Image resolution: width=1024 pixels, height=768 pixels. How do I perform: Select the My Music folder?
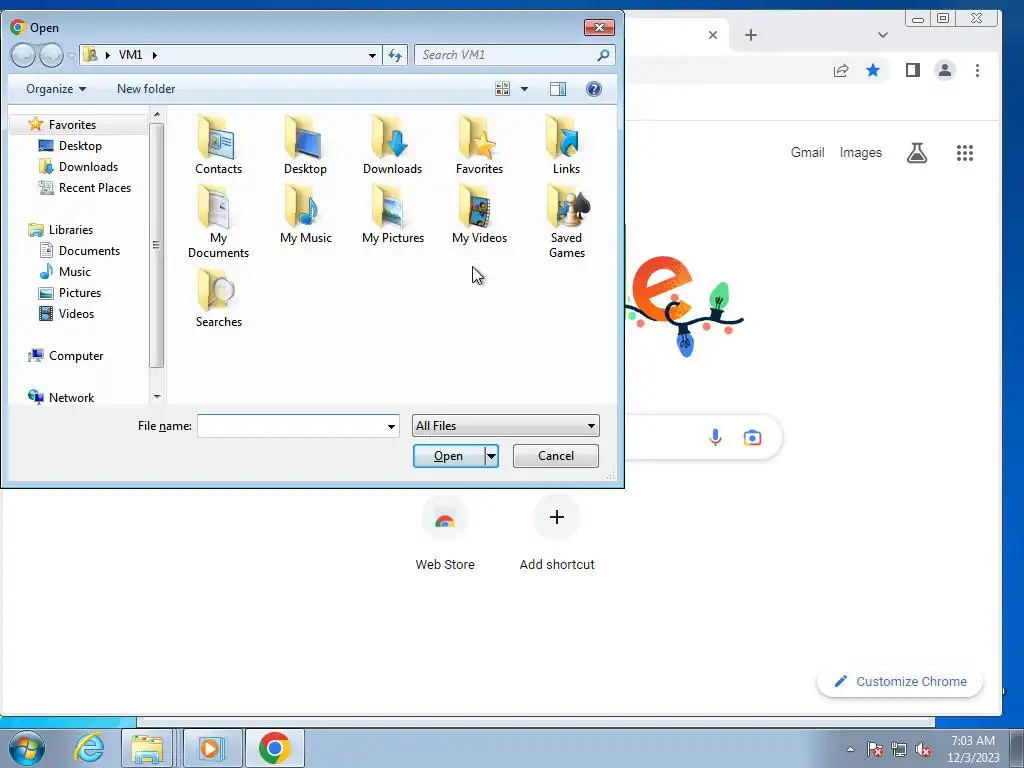click(x=306, y=214)
